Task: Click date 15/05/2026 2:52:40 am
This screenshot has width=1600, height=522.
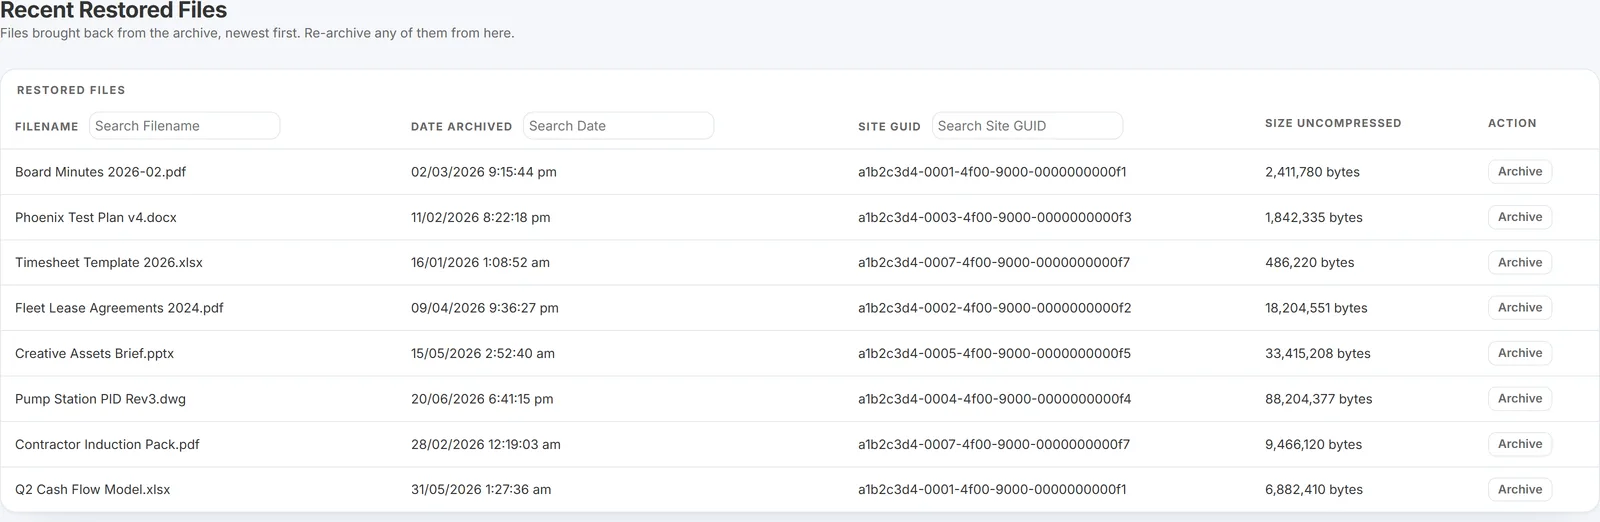Action: click(x=483, y=353)
